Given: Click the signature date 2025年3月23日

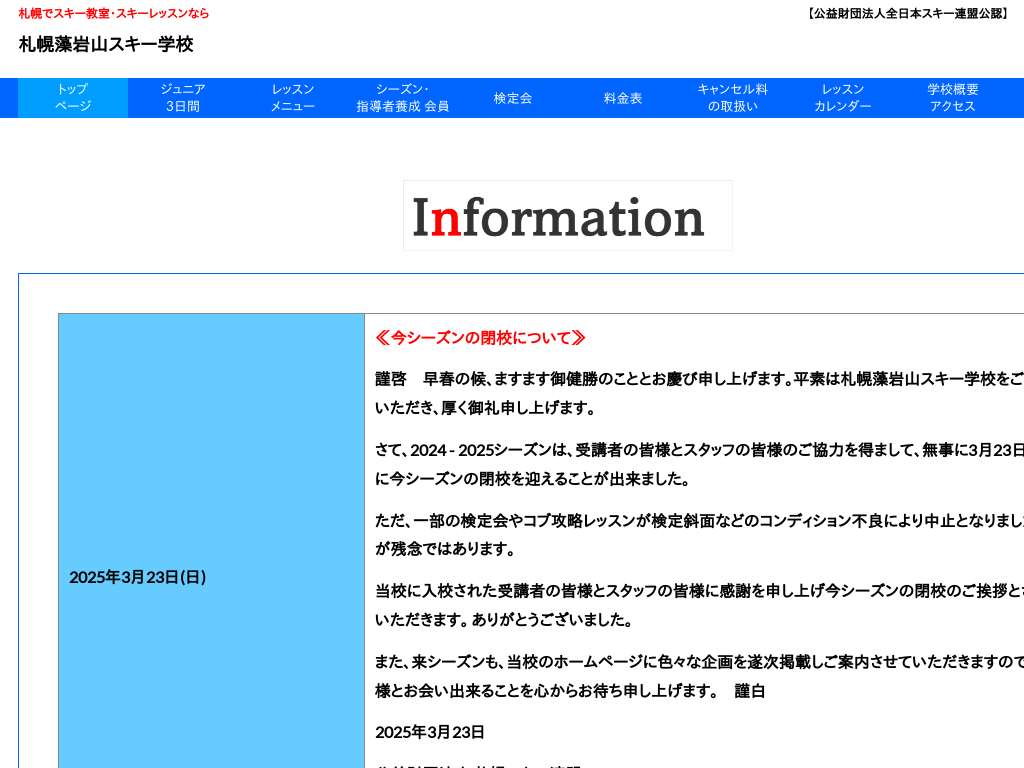Looking at the screenshot, I should click(430, 733).
